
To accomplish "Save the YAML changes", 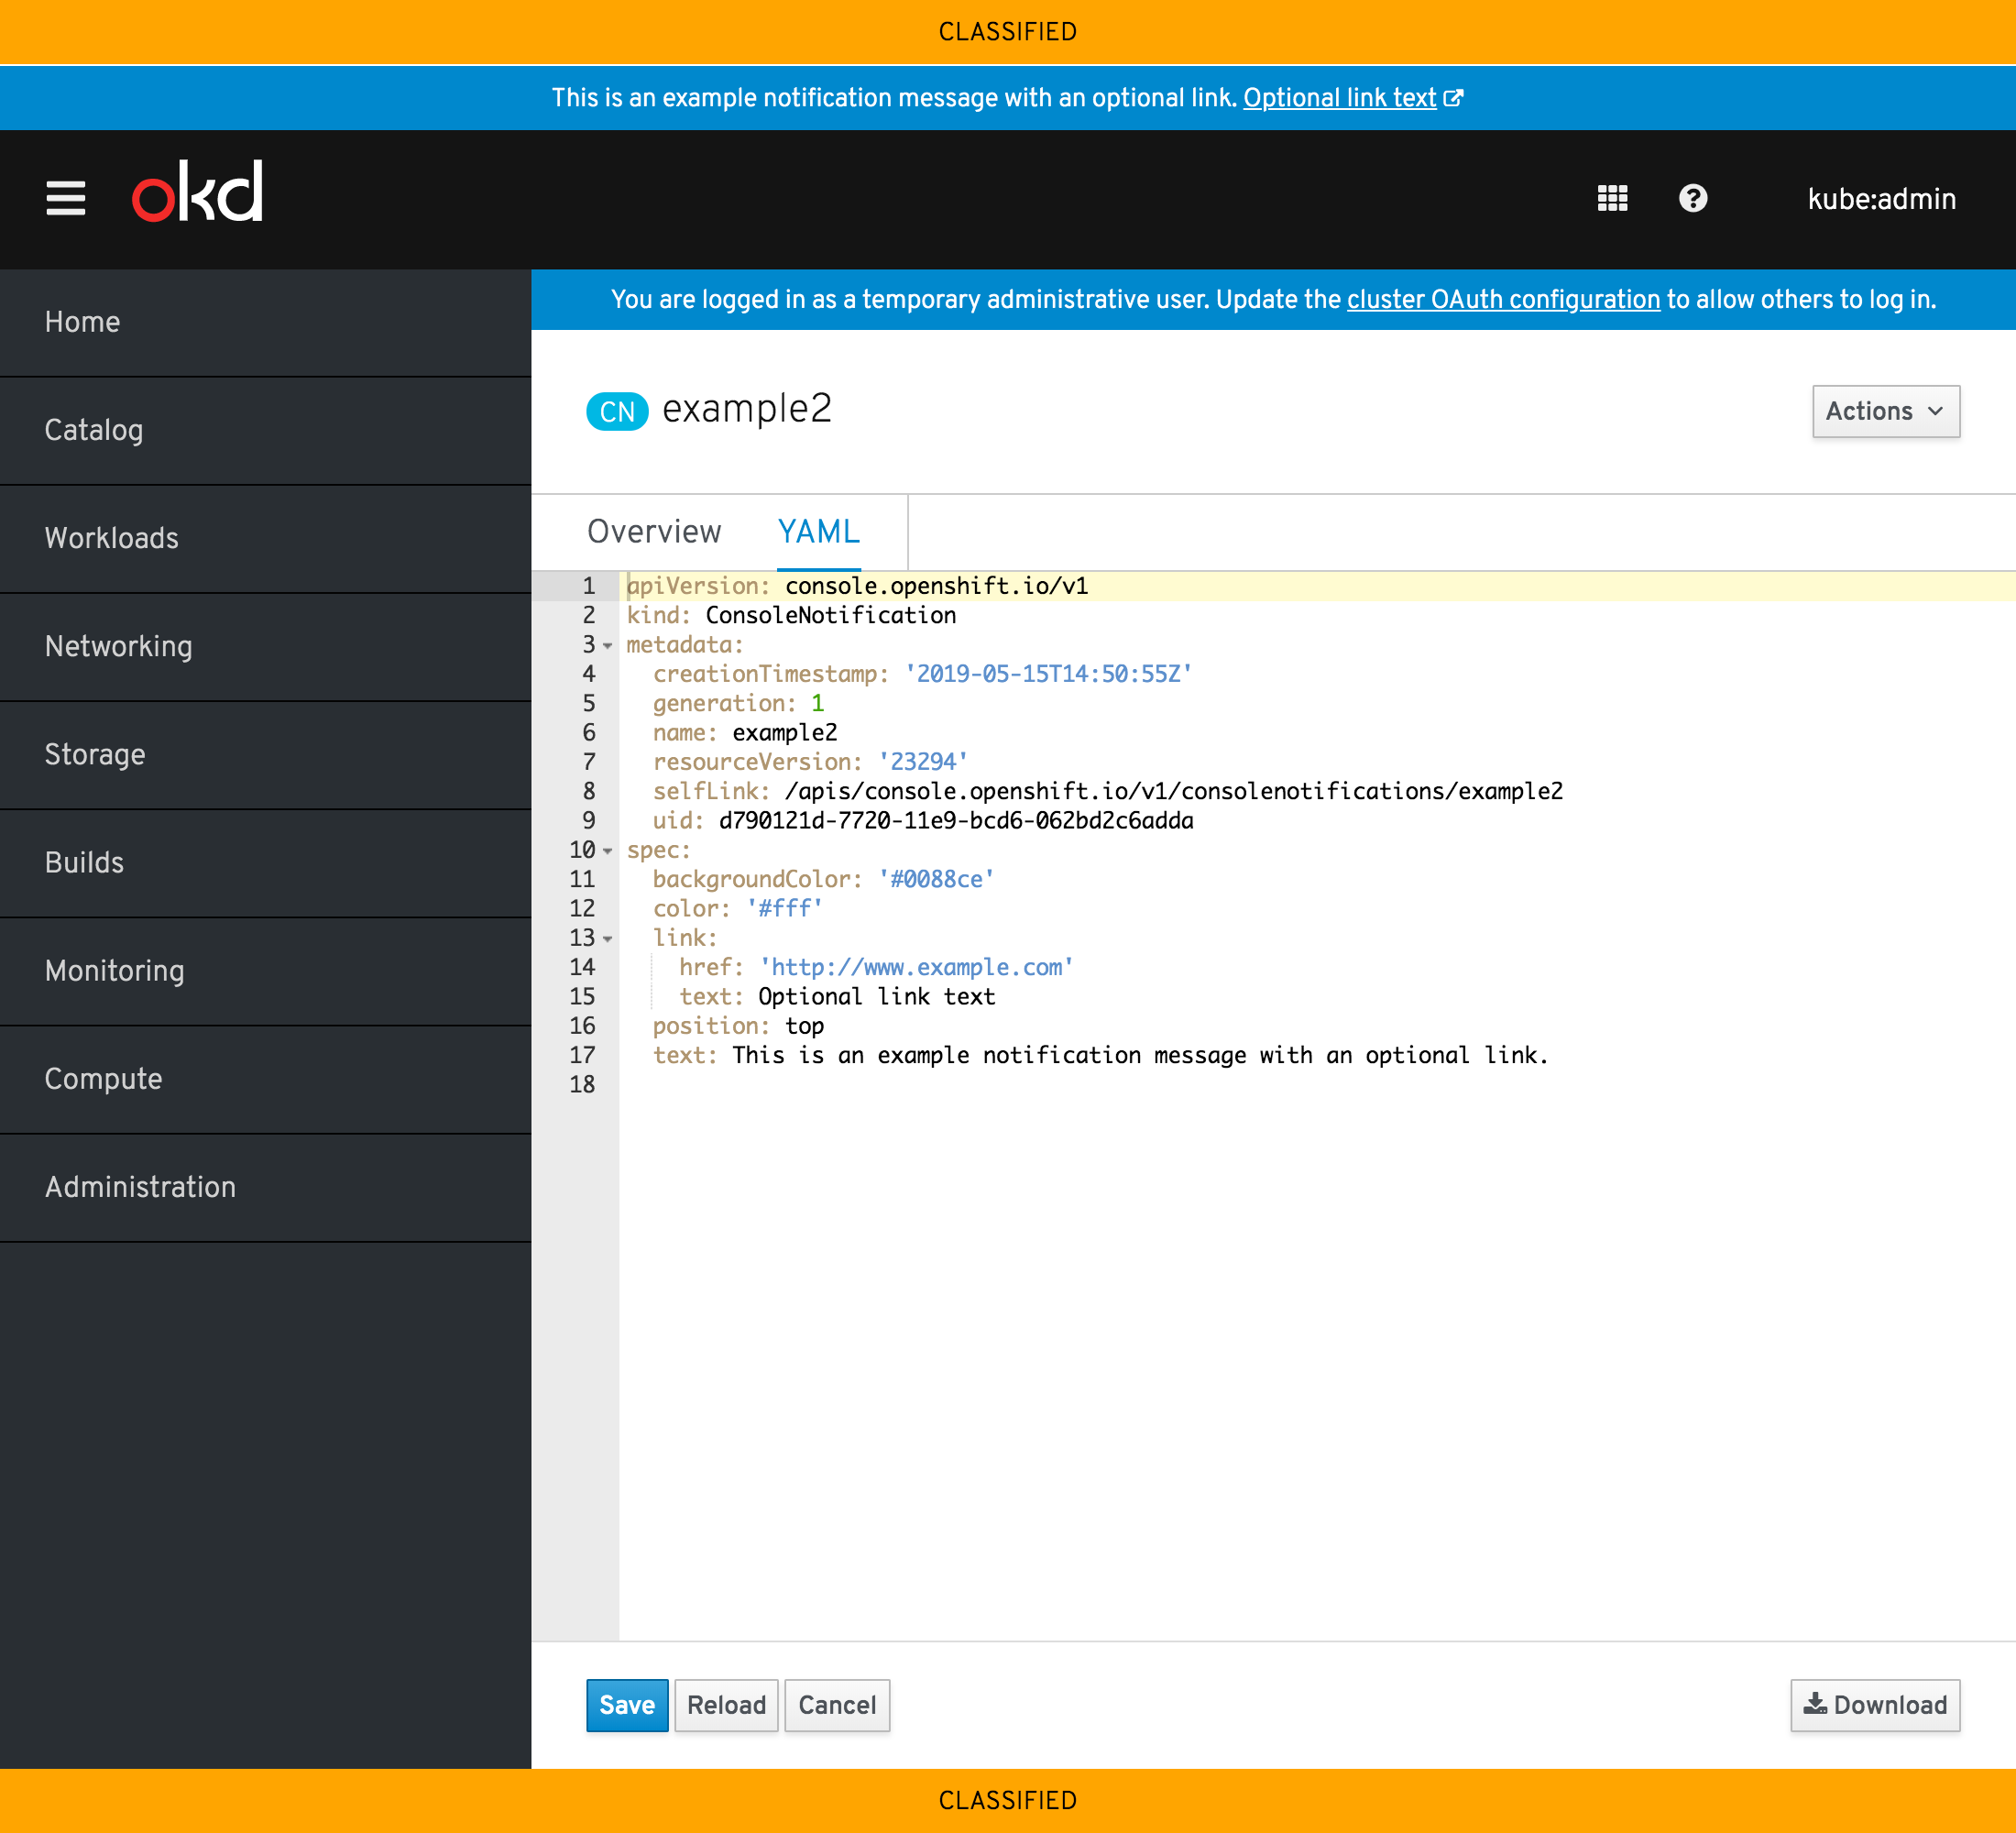I will (x=626, y=1705).
